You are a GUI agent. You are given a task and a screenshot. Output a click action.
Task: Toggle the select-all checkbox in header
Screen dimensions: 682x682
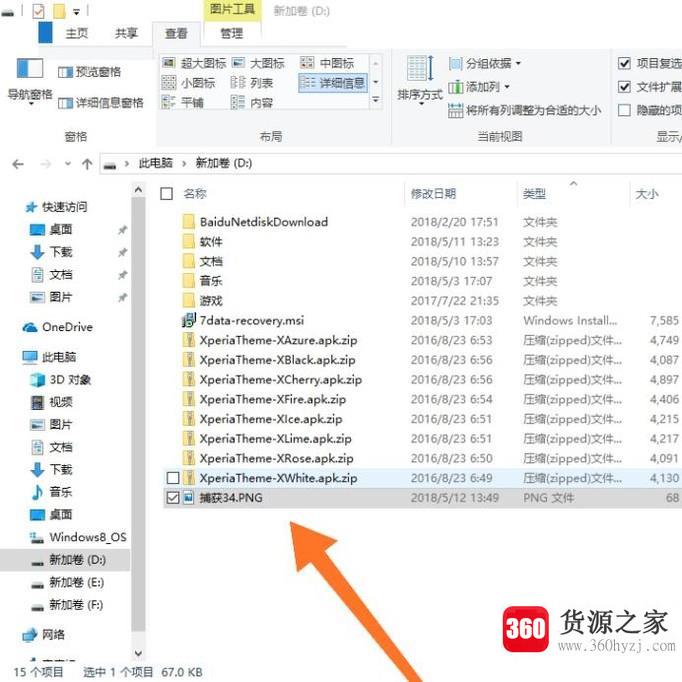point(167,194)
